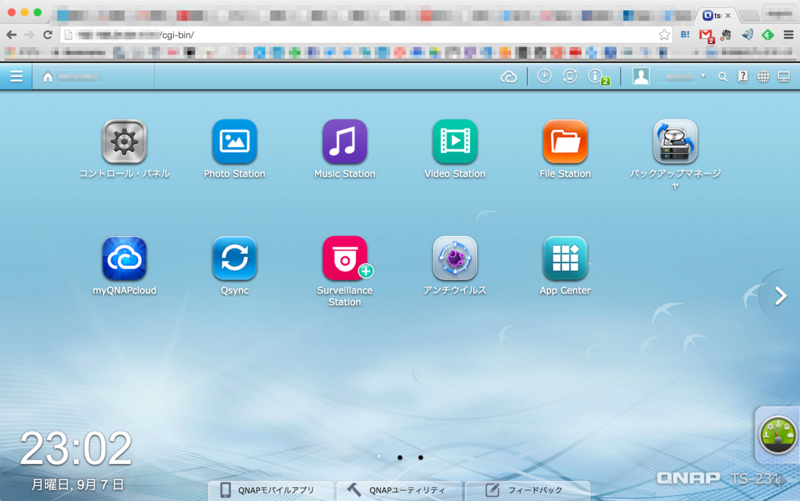The height and width of the screenshot is (501, 800).
Task: Open QNAPユーティリティ panel
Action: (399, 490)
